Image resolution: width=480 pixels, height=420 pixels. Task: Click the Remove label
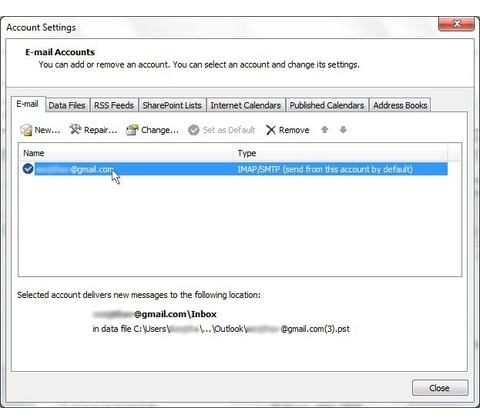click(294, 130)
